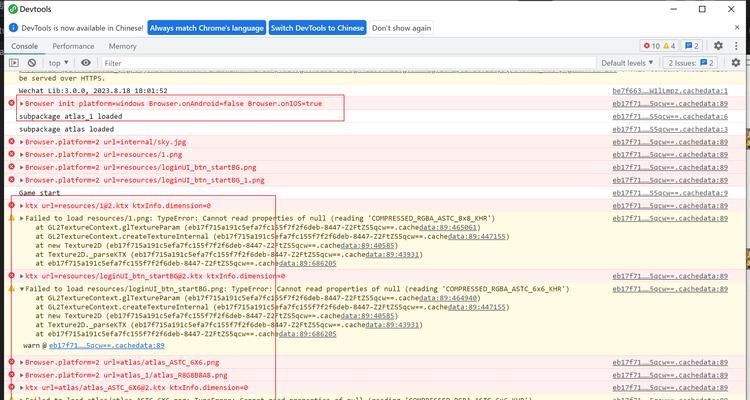The height and width of the screenshot is (400, 750).
Task: Open console sidebar panel icon
Action: coord(14,63)
